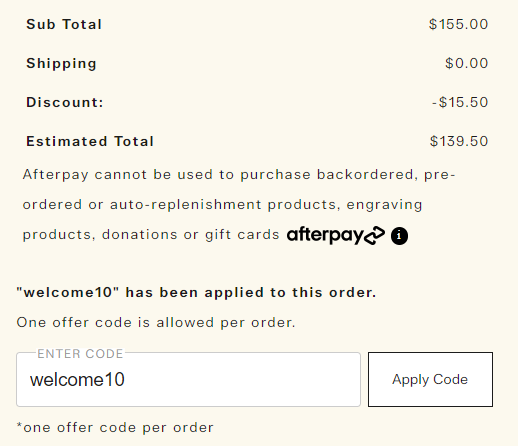518x446 pixels.
Task: Click the afterpay logo
Action: (x=336, y=235)
